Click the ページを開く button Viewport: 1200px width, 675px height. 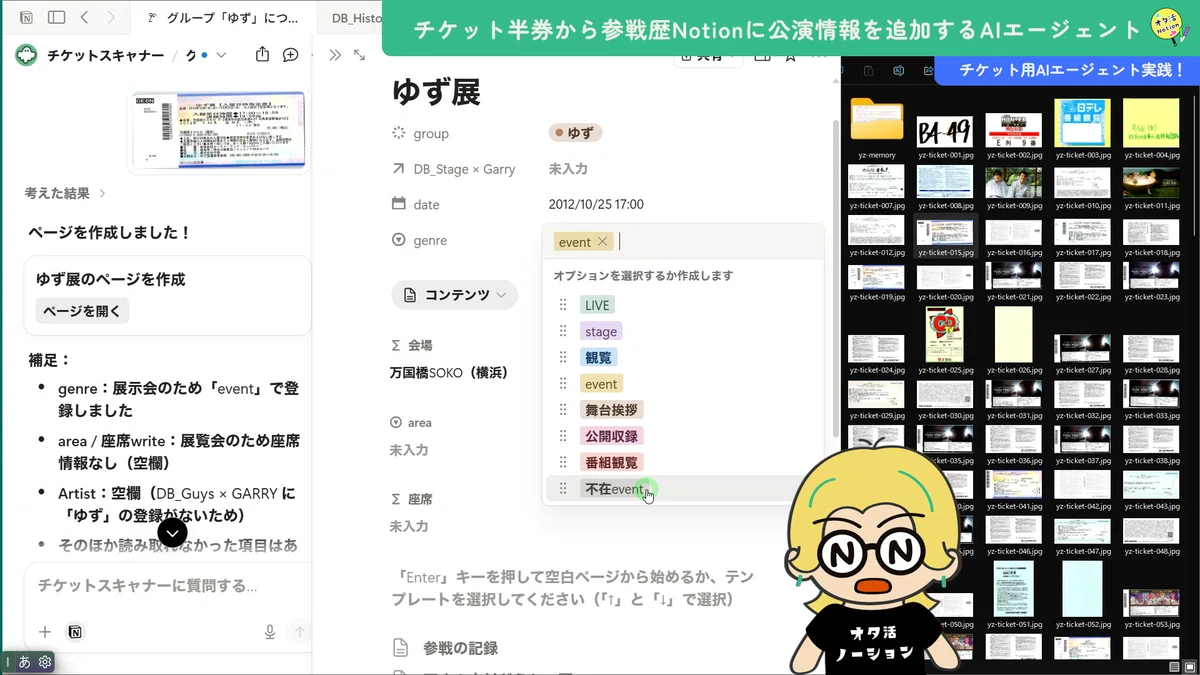click(82, 311)
